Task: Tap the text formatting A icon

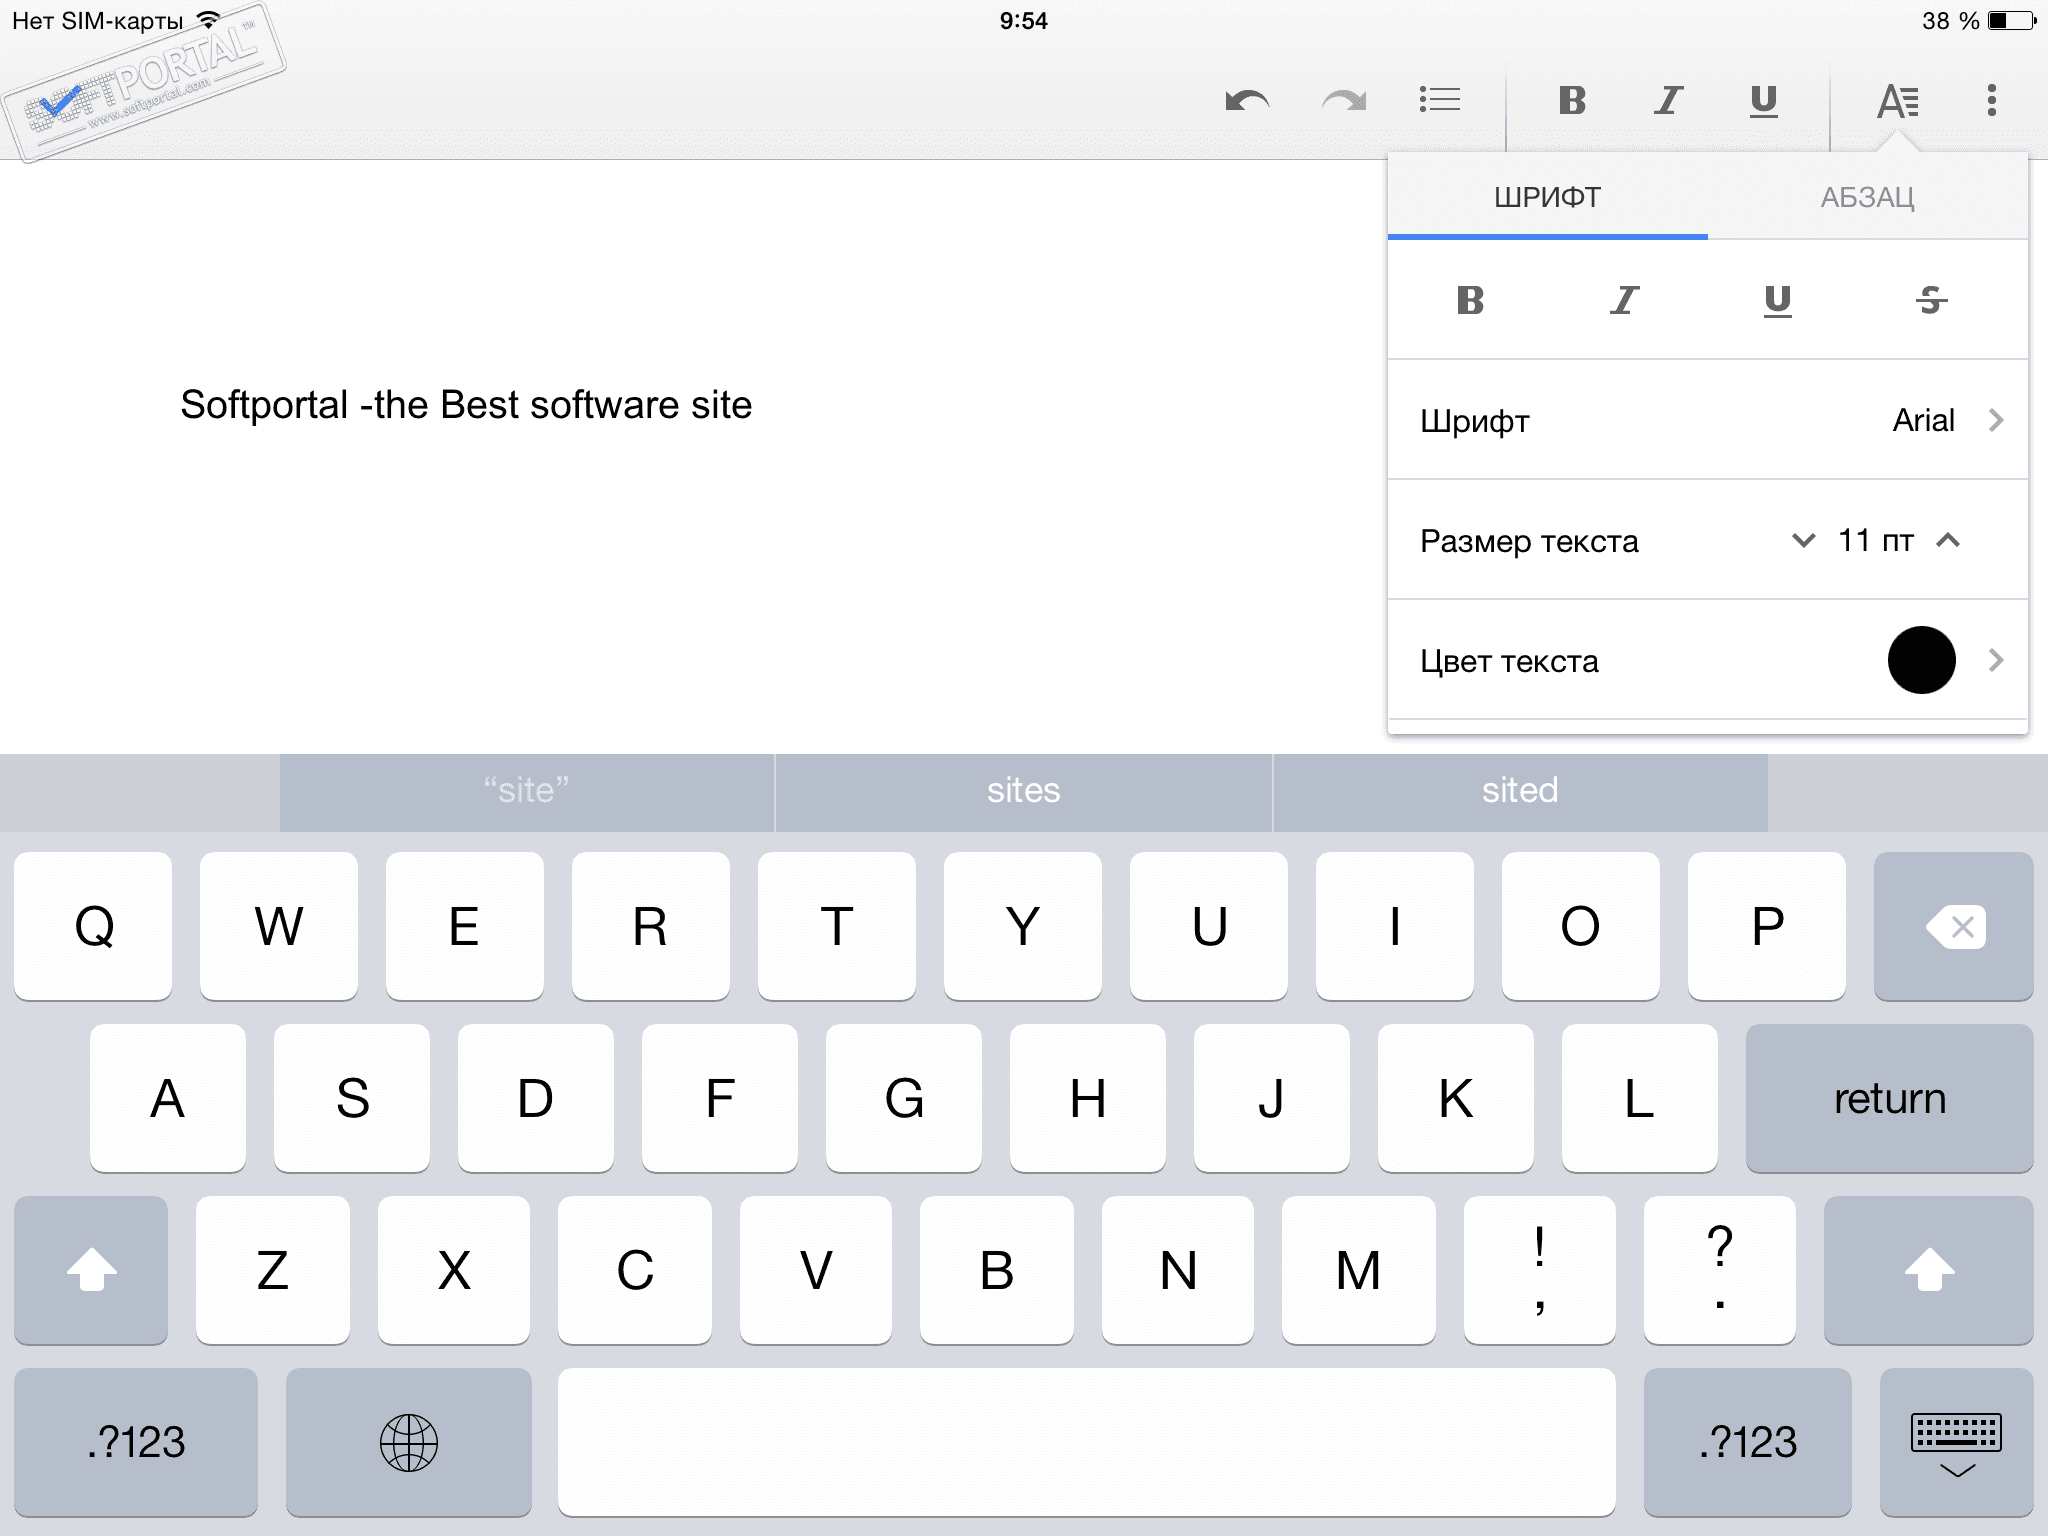Action: click(1897, 101)
